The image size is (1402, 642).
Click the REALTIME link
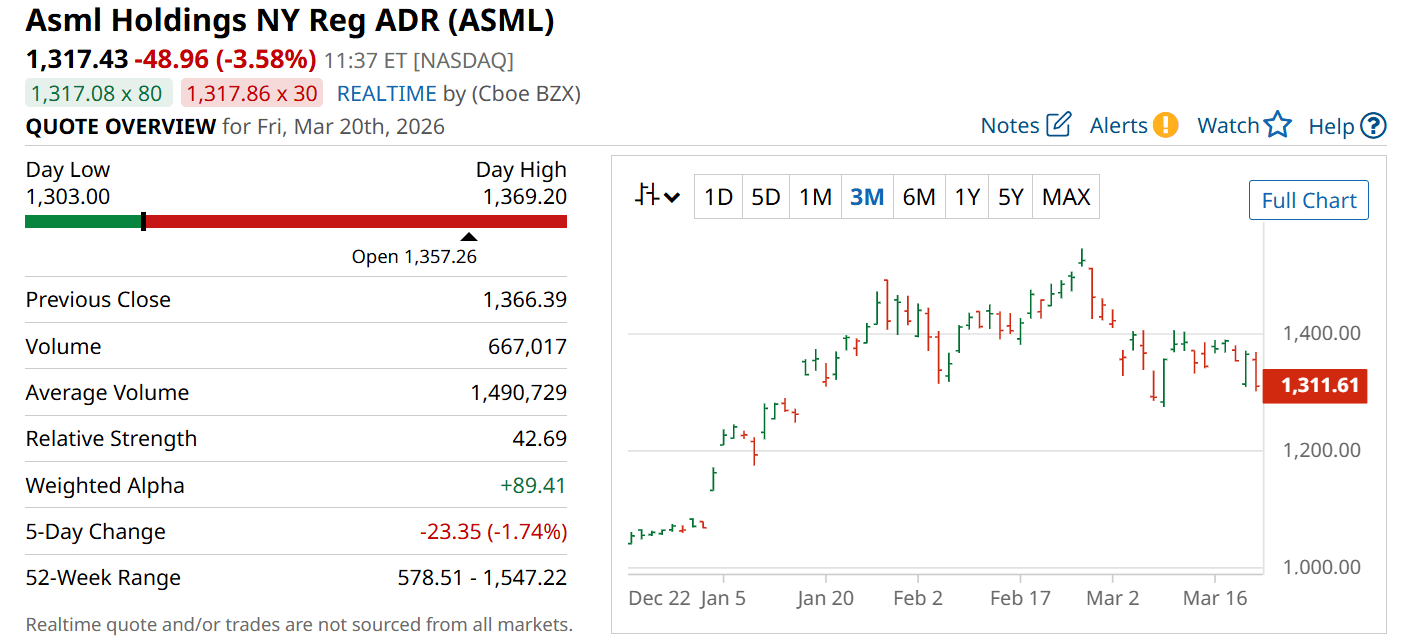point(387,94)
